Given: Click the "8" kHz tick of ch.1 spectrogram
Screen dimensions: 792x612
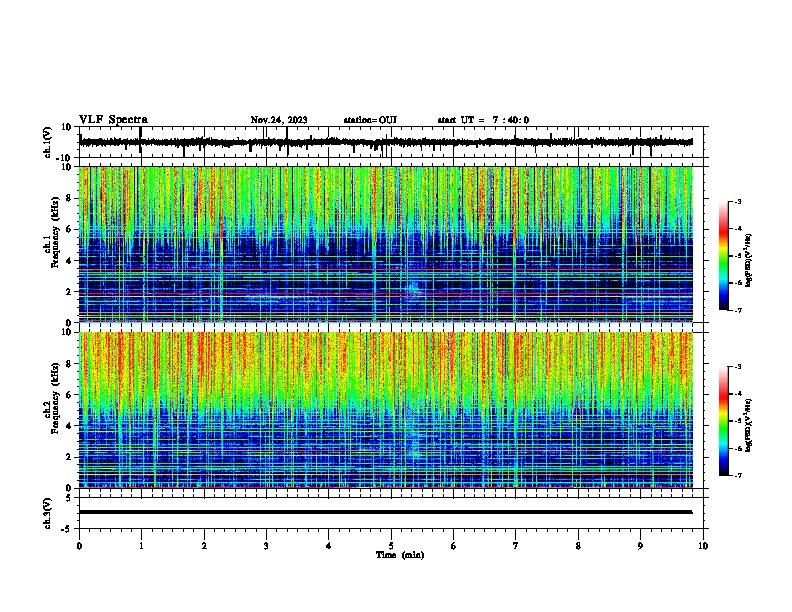Looking at the screenshot, I should click(x=69, y=198).
